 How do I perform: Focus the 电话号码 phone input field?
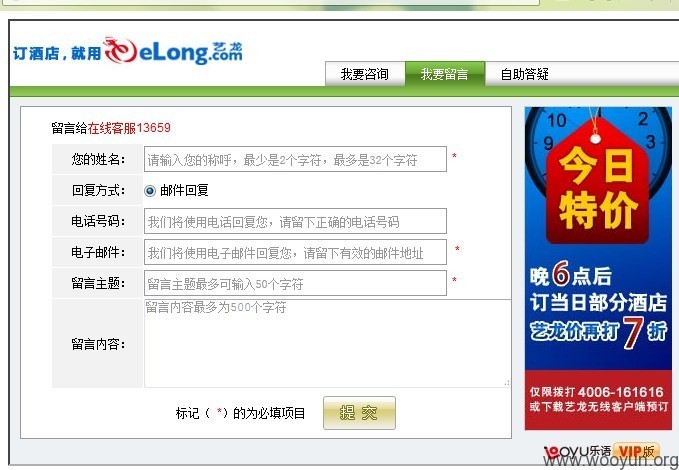pos(295,221)
